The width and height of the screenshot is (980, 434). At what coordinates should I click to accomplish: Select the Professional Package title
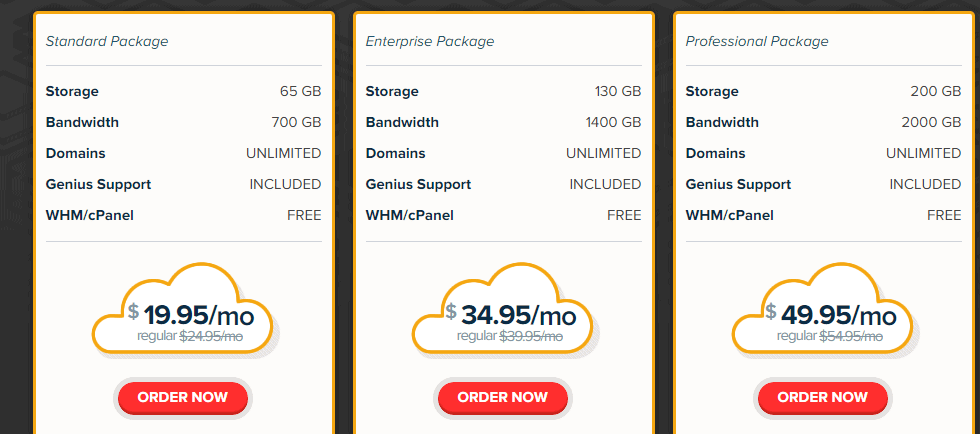click(x=757, y=42)
